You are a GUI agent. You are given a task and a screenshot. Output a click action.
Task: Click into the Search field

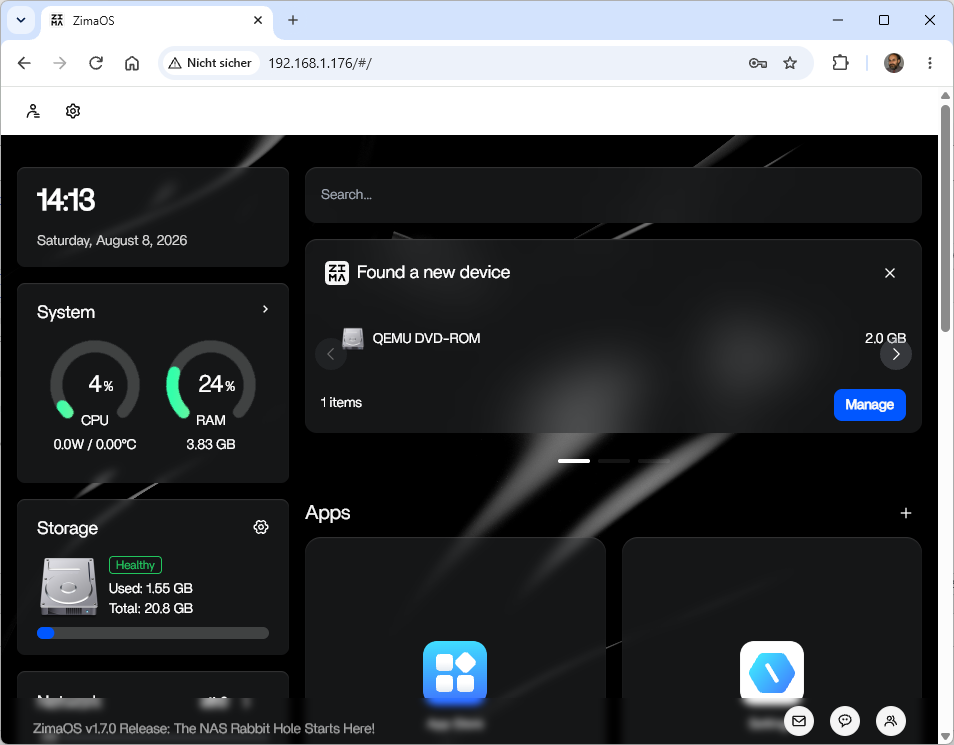coord(613,195)
